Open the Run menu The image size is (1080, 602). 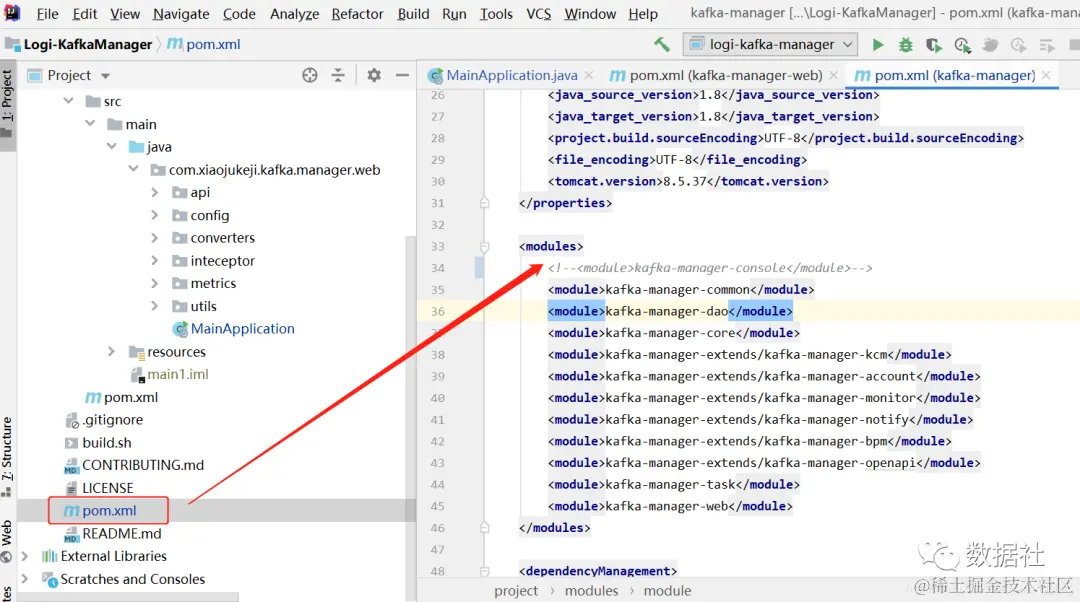click(x=454, y=14)
